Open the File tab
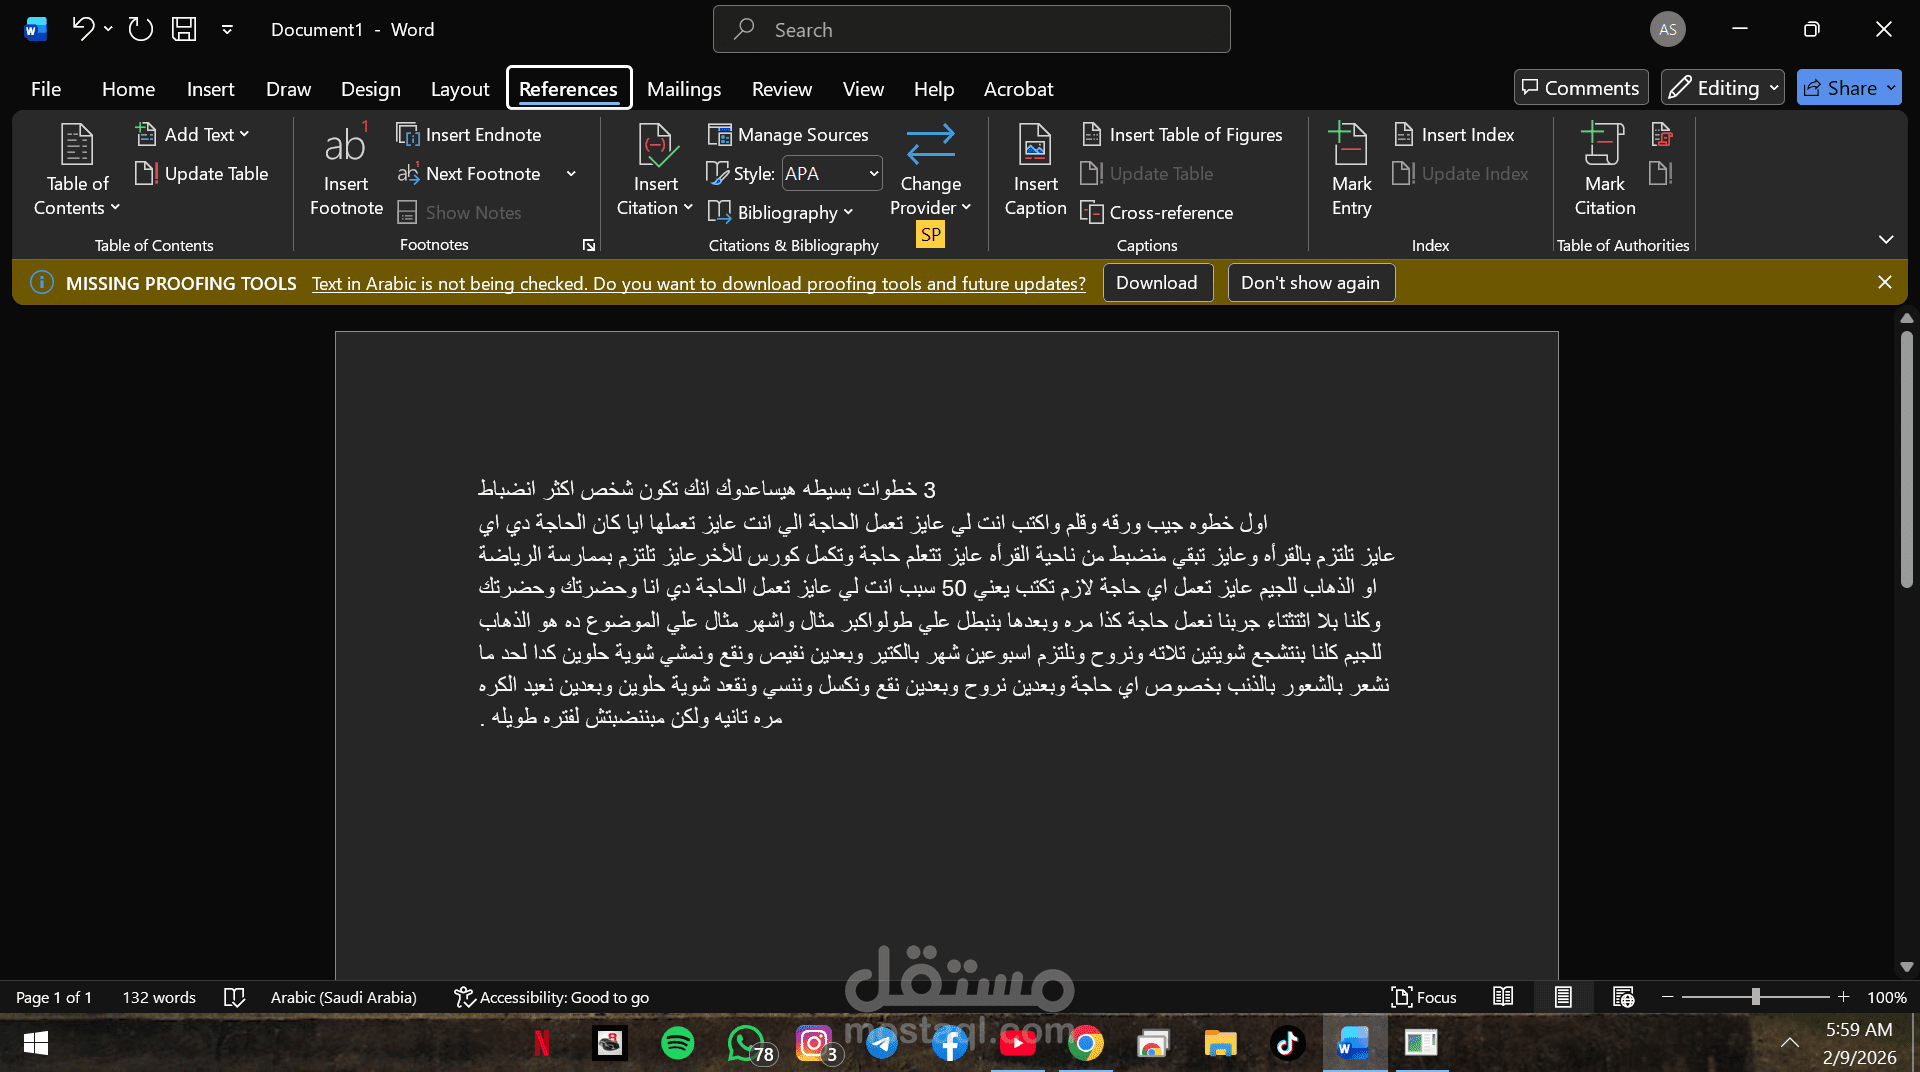1920x1072 pixels. pyautogui.click(x=46, y=88)
